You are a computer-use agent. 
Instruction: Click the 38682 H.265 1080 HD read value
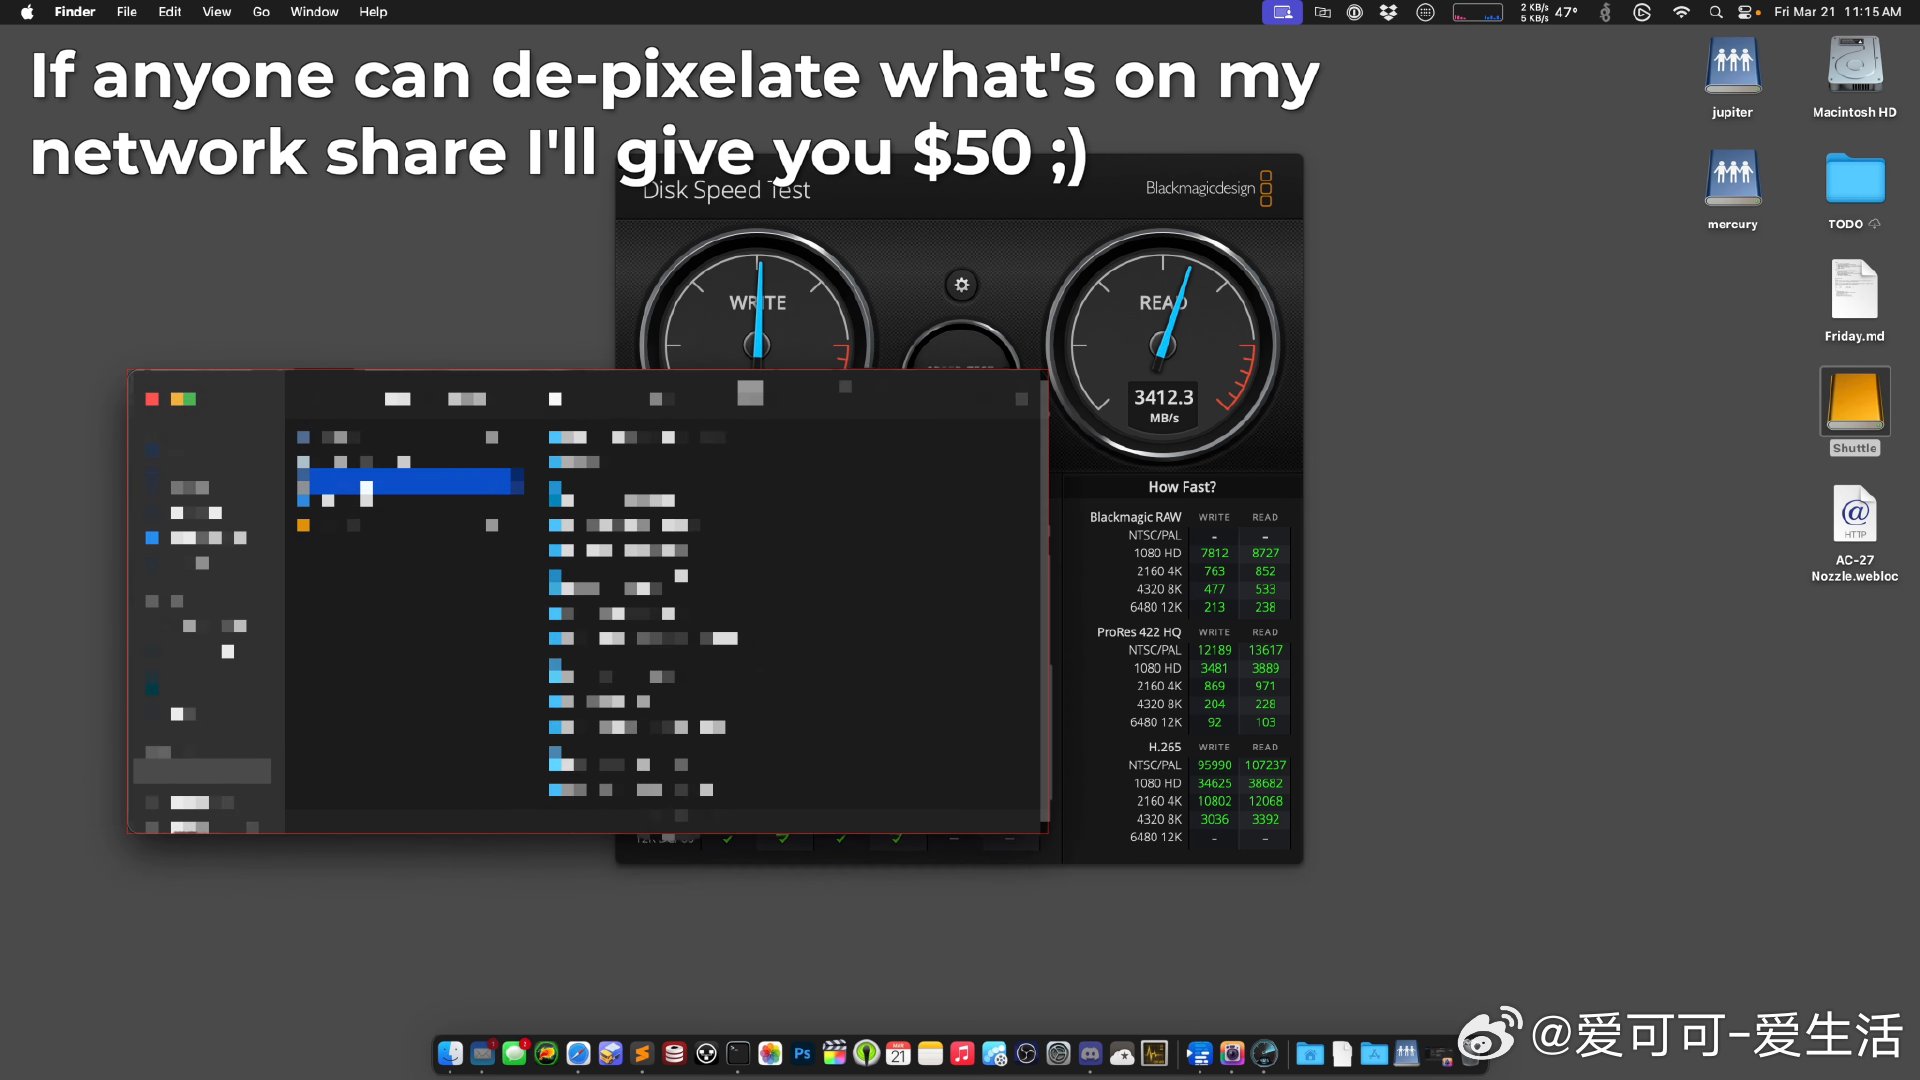coord(1265,783)
